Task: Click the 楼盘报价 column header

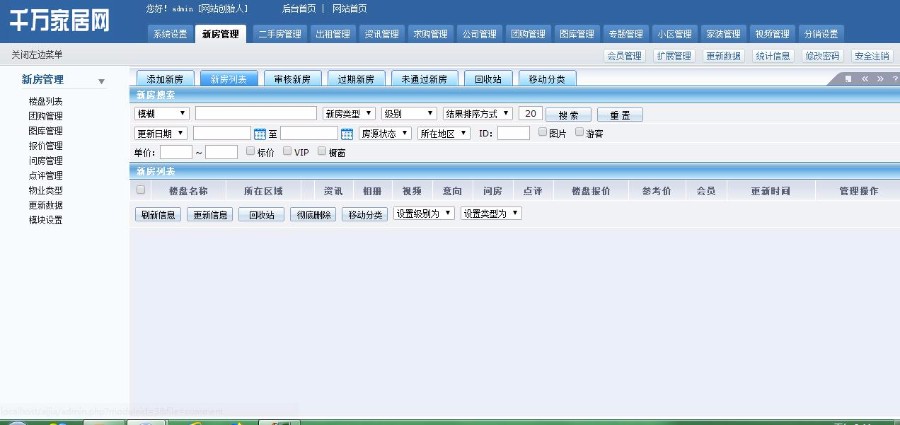Action: click(591, 191)
